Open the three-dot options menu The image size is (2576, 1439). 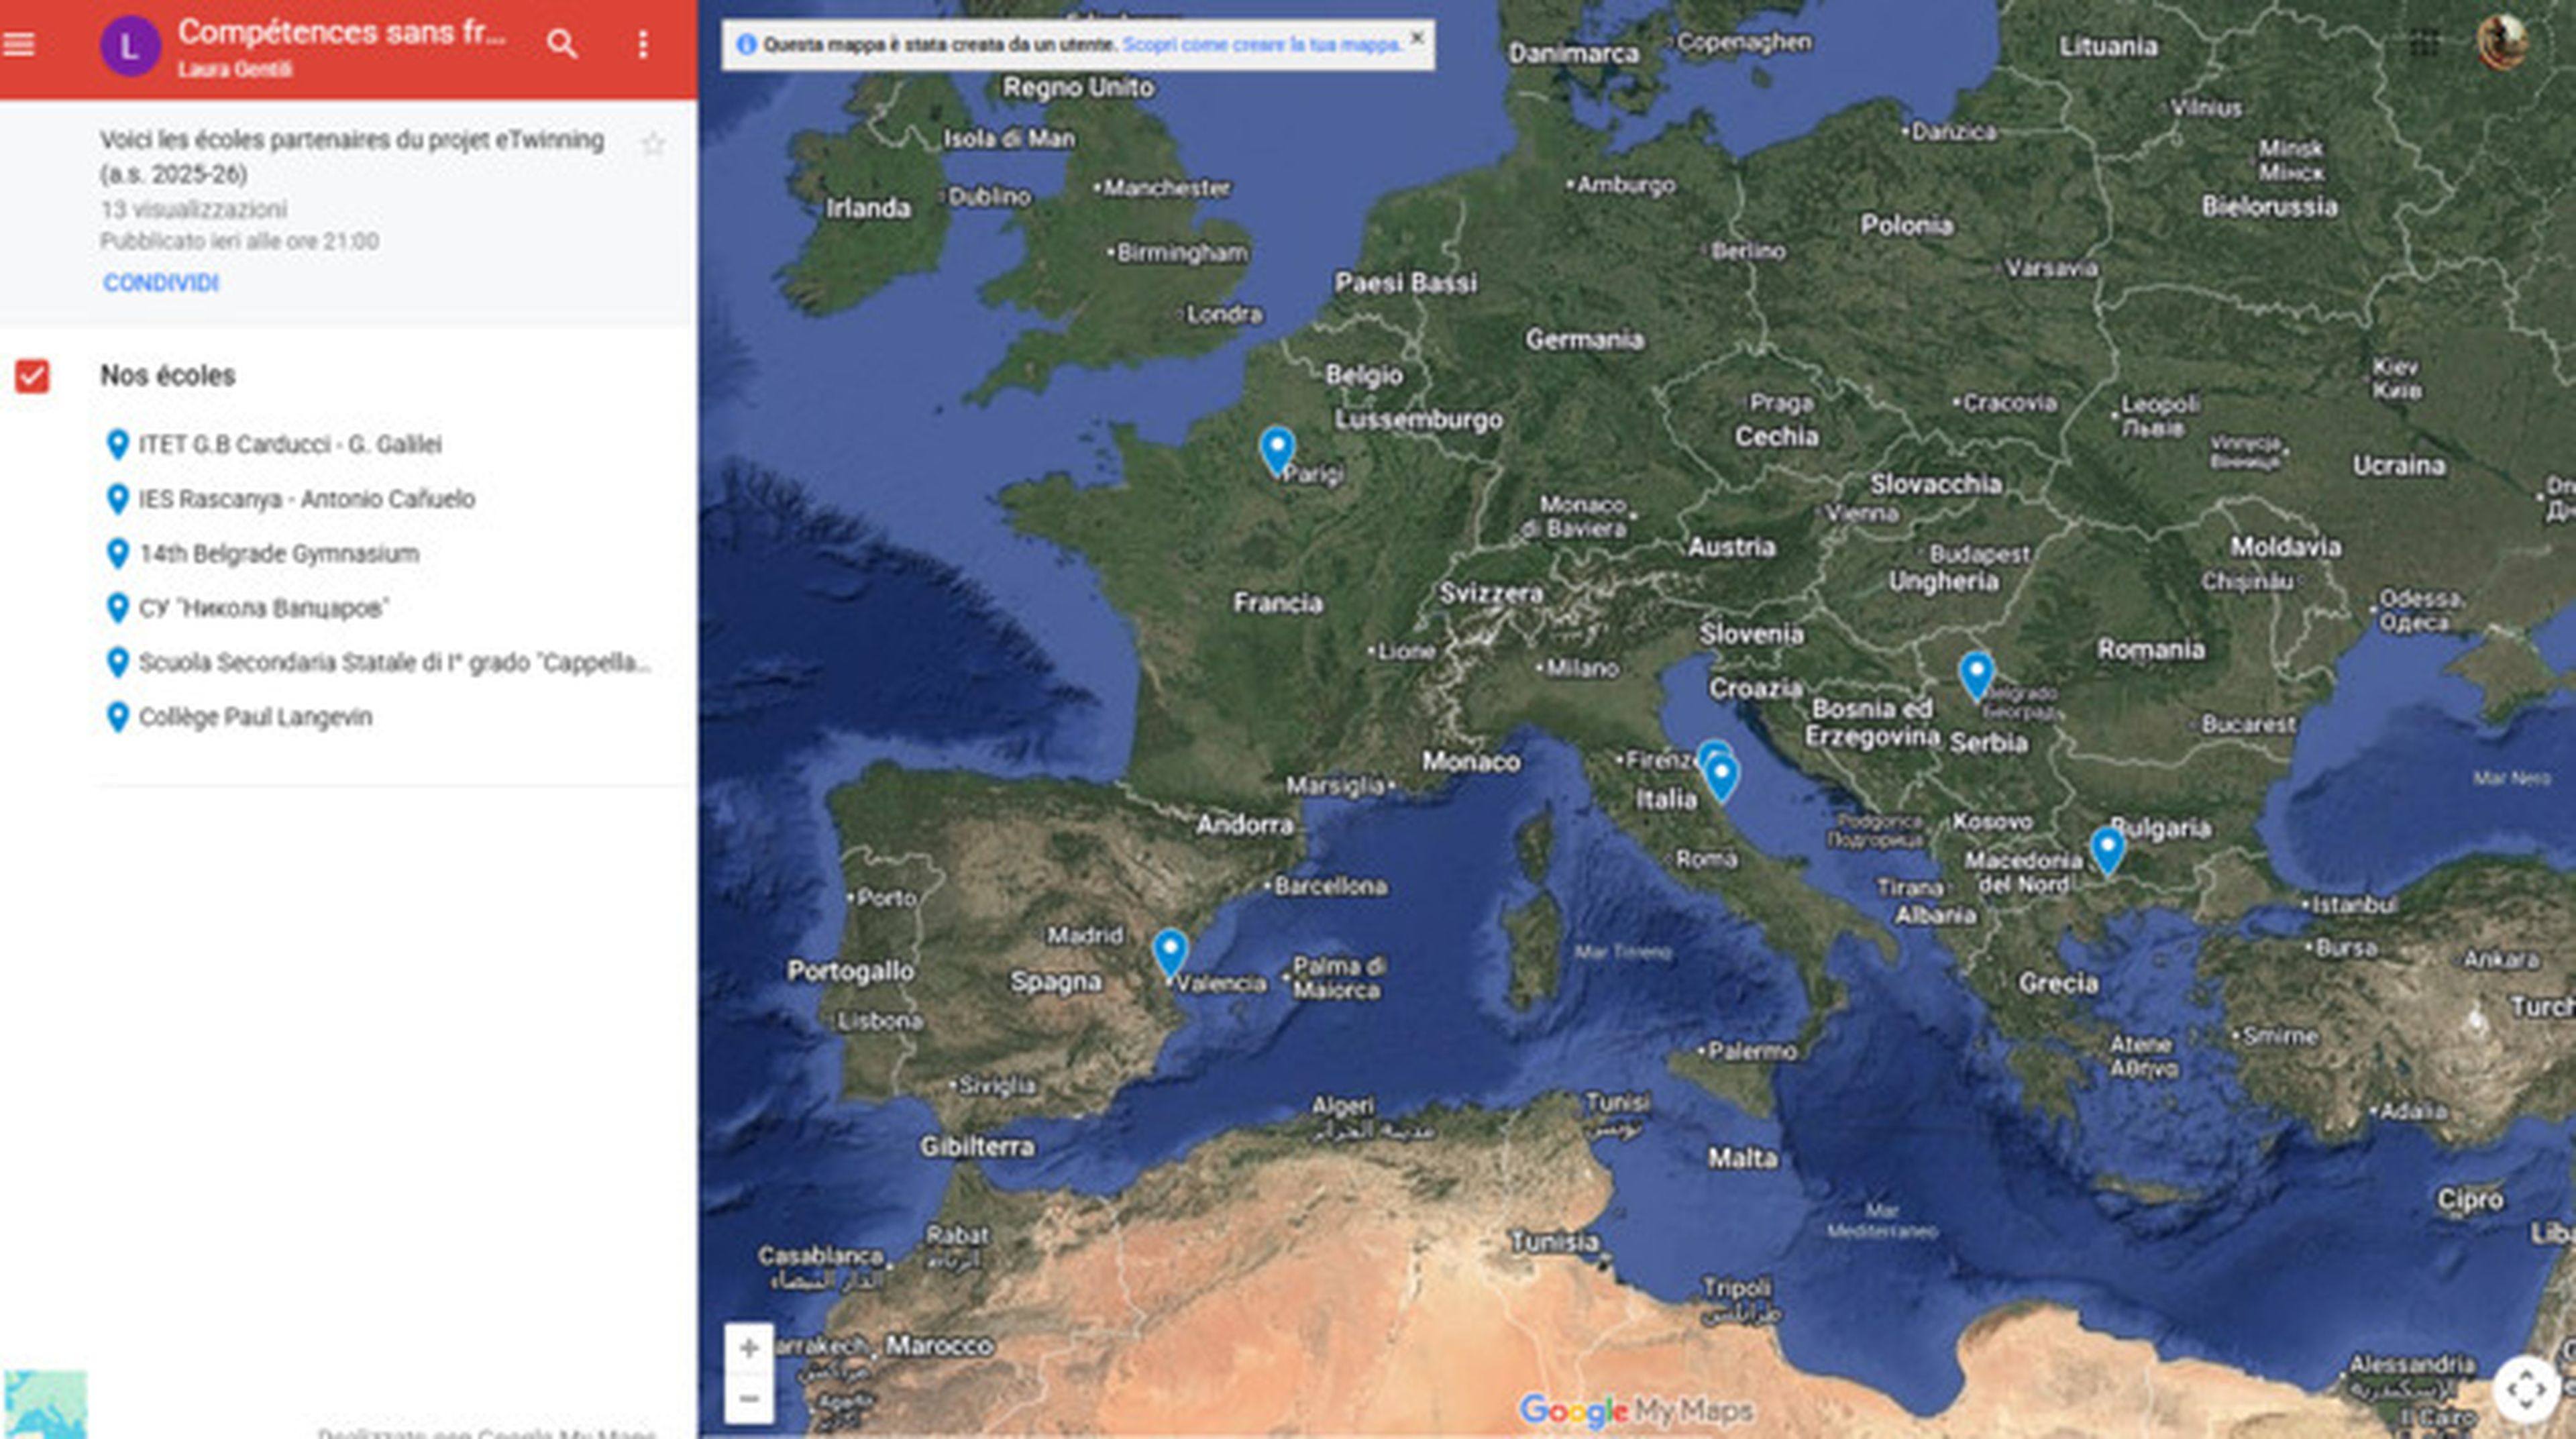point(643,44)
